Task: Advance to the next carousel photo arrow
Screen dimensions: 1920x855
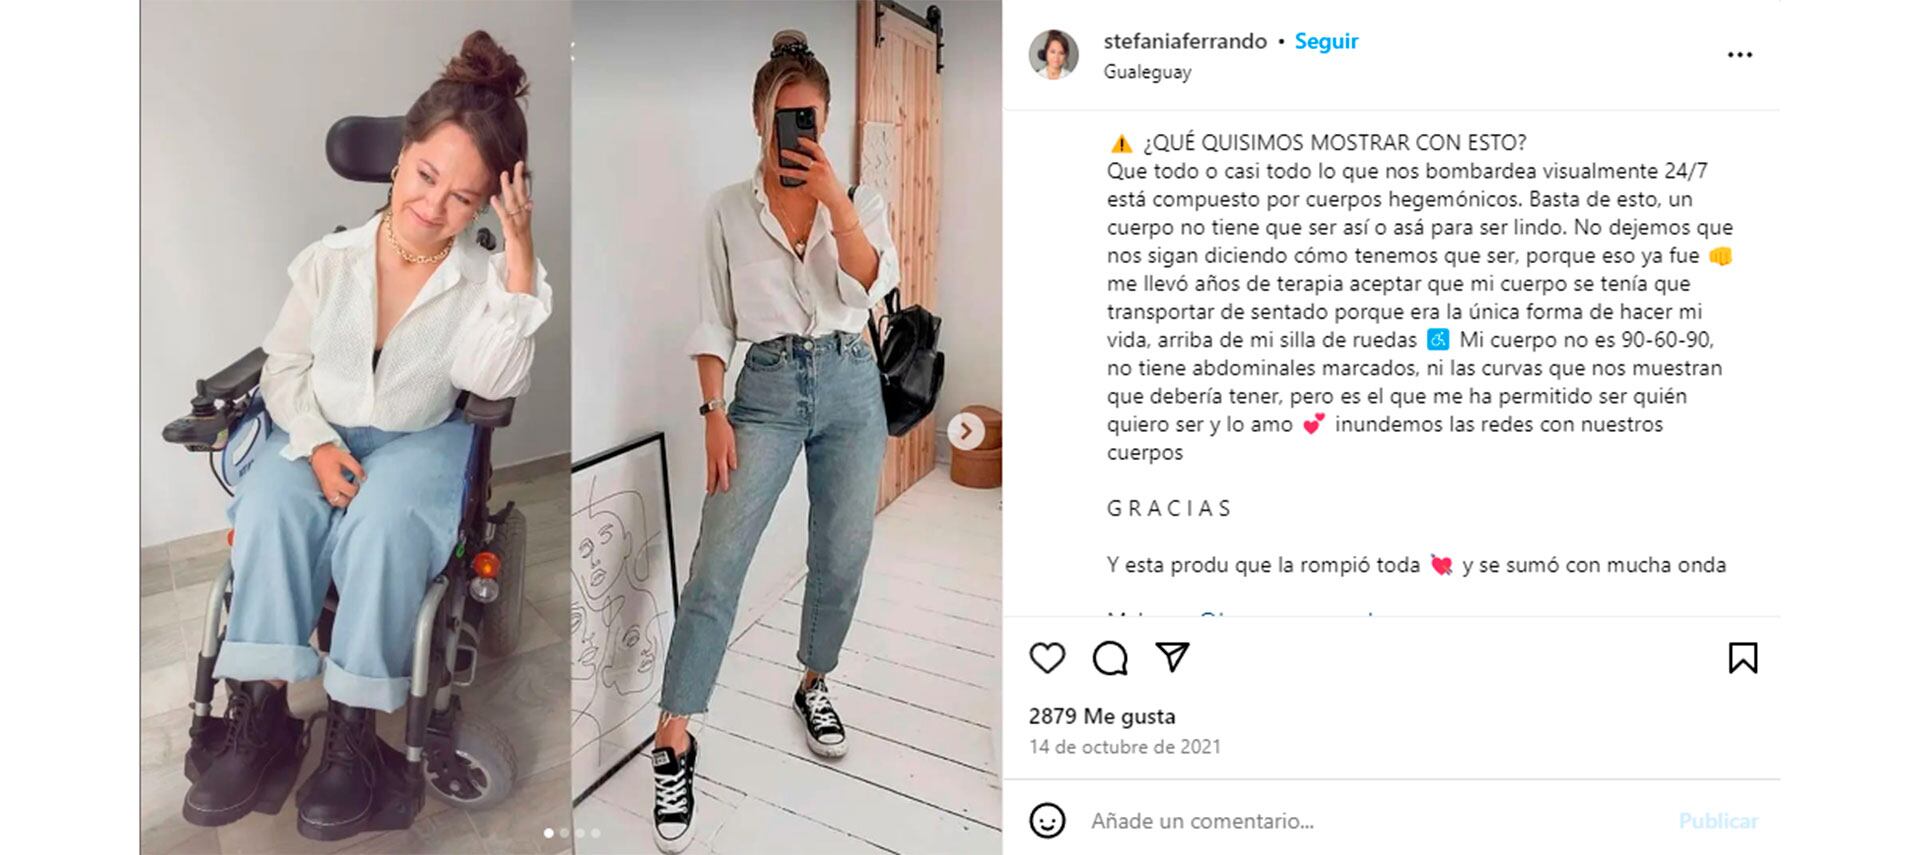Action: coord(966,431)
